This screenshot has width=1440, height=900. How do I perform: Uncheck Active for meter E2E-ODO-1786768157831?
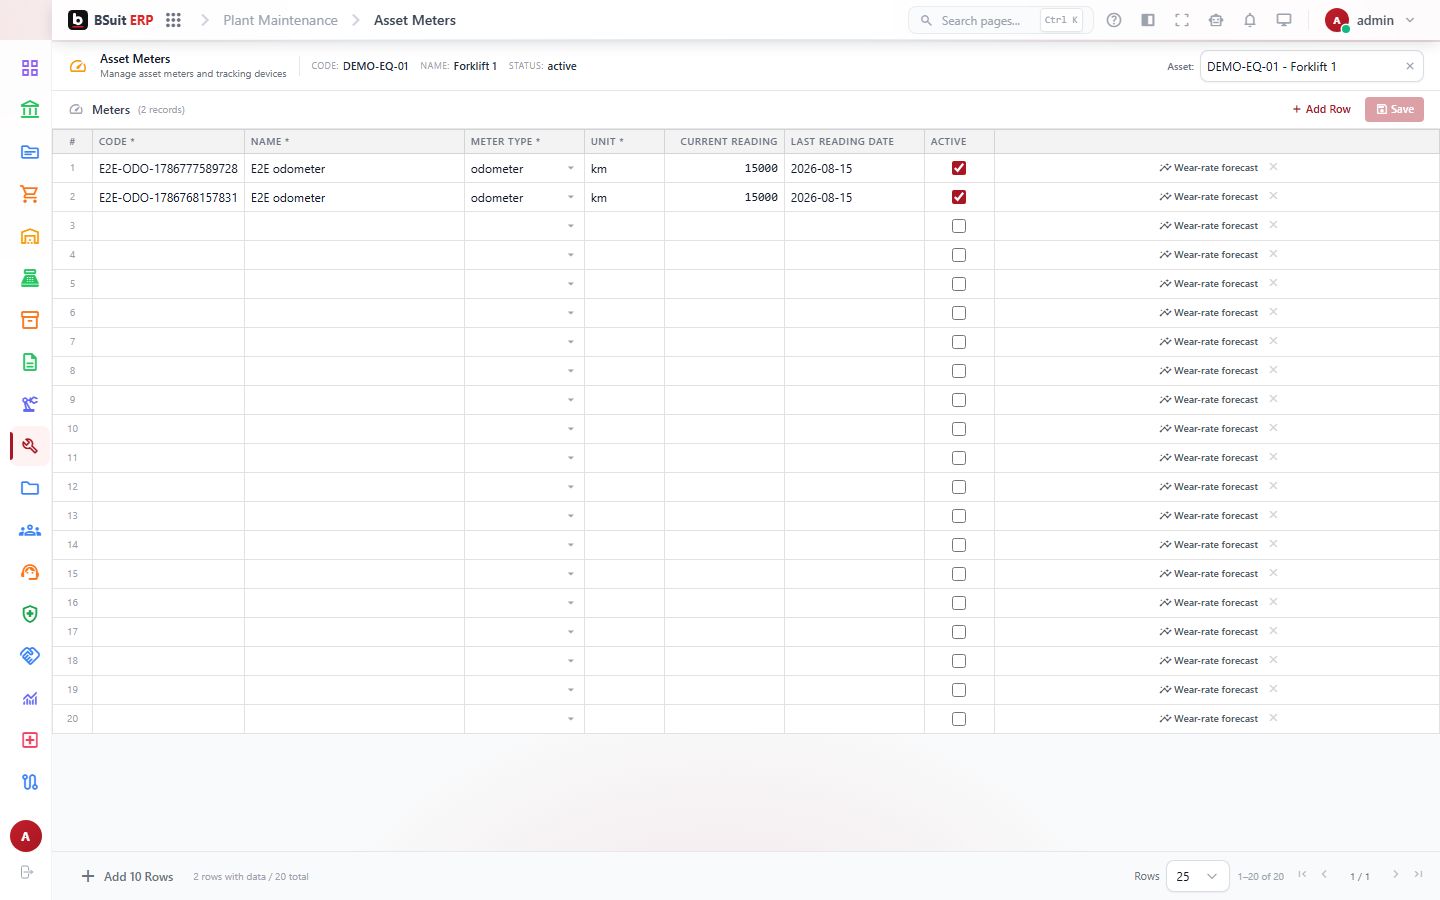tap(959, 197)
